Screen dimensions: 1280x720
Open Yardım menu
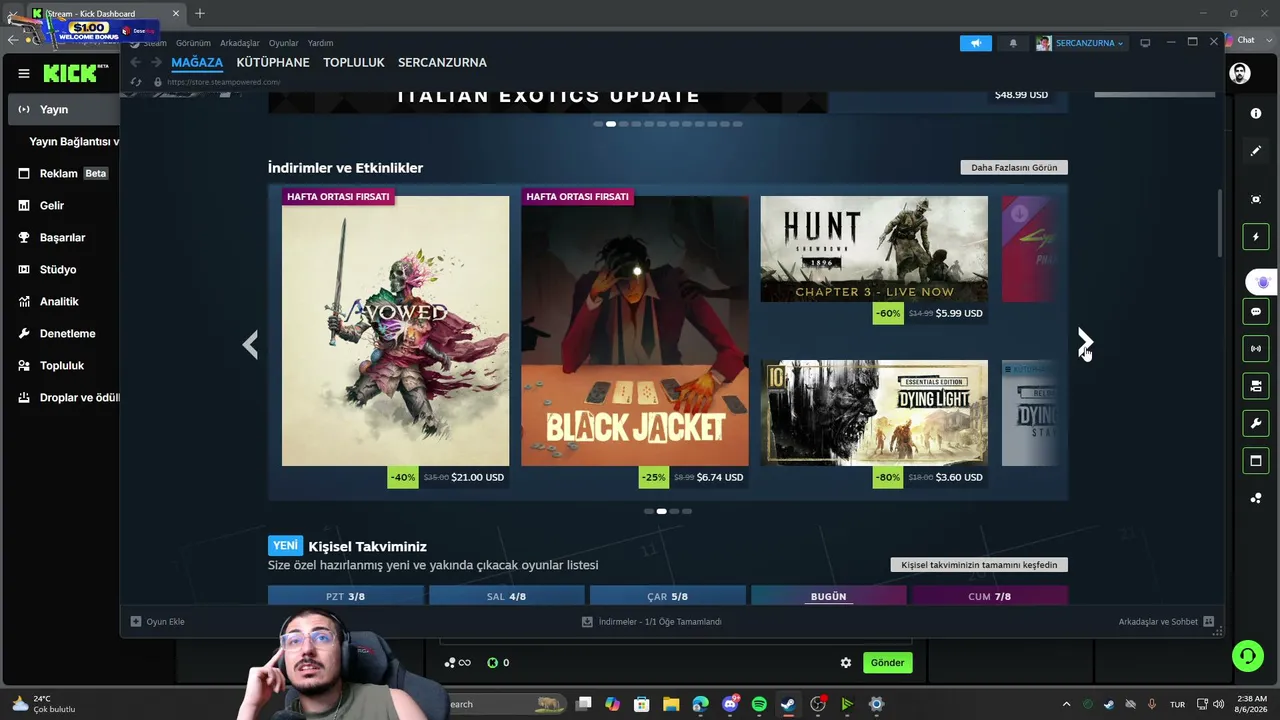(x=320, y=43)
